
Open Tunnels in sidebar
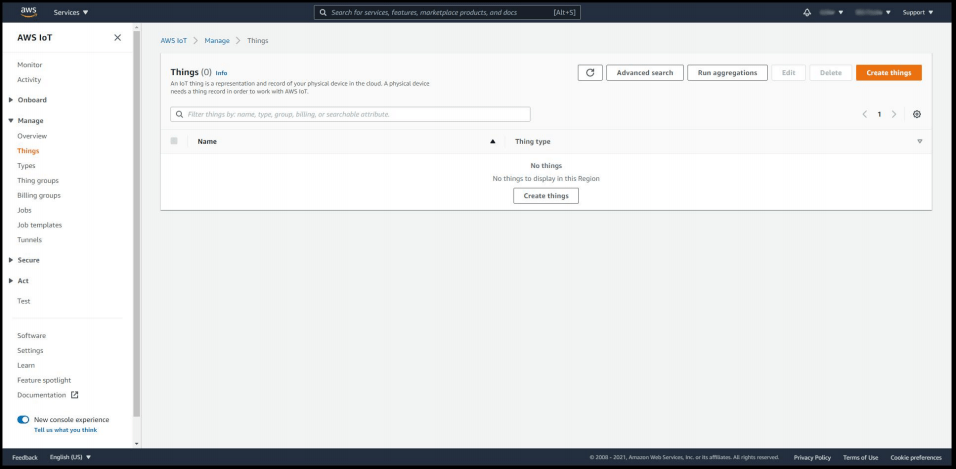[29, 240]
